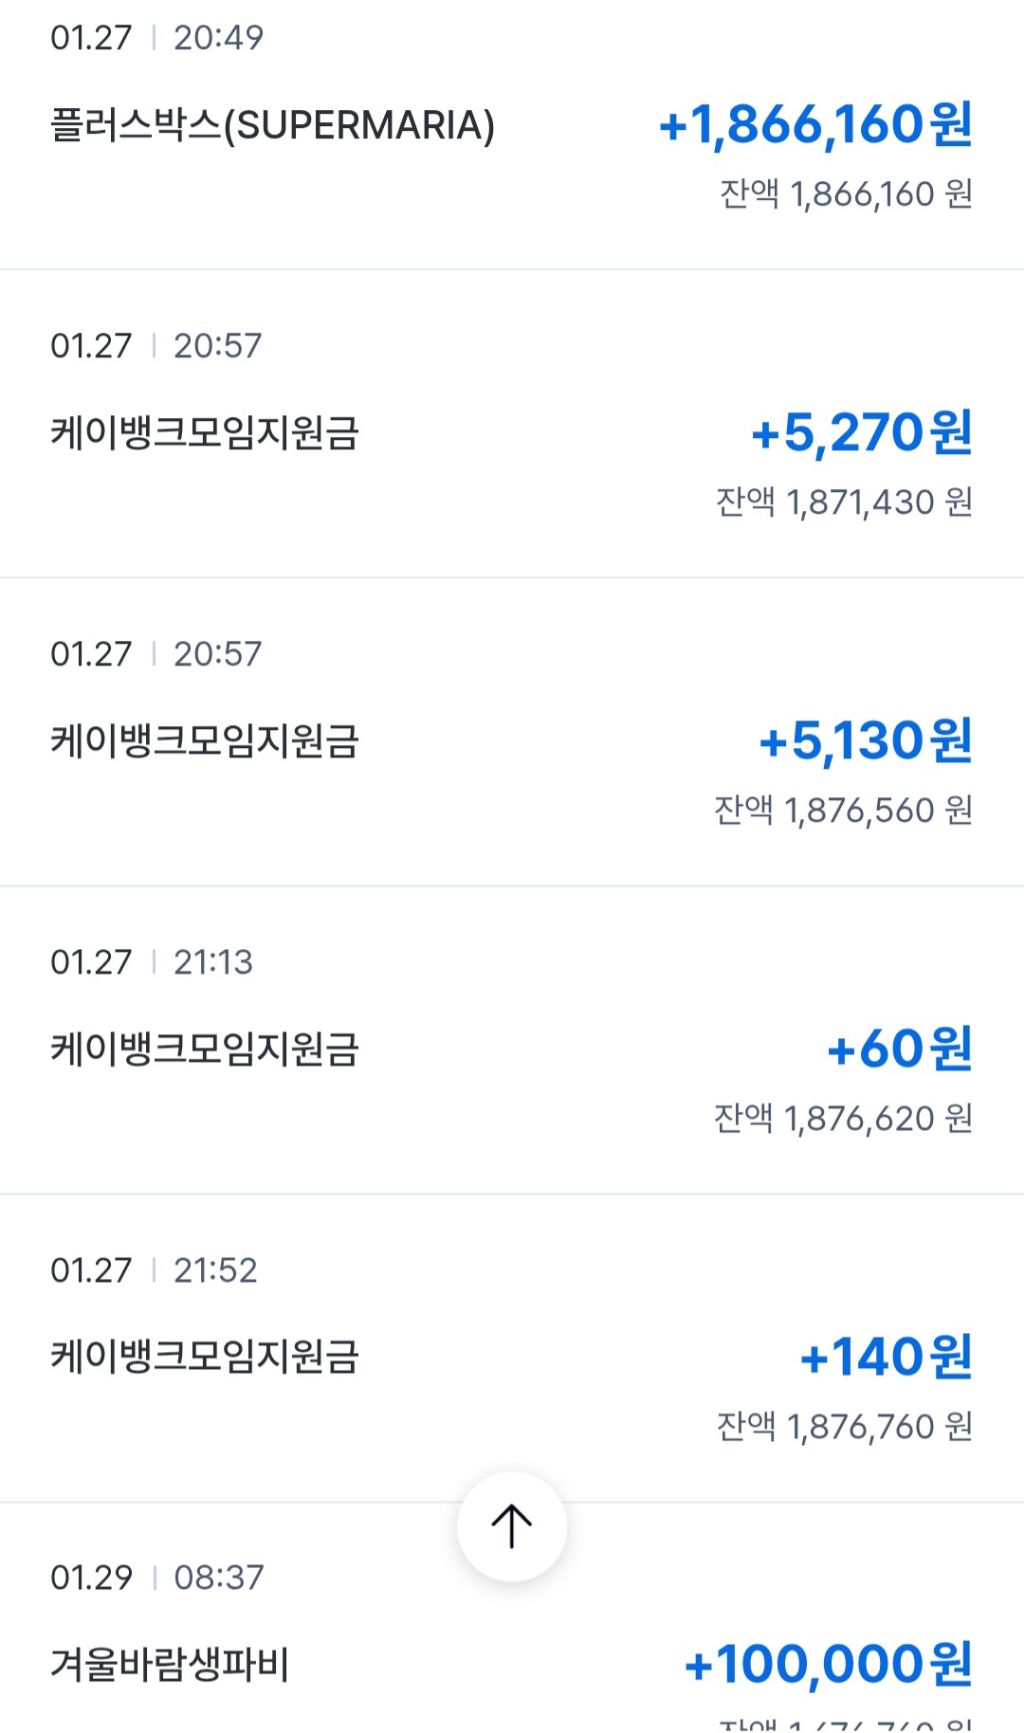Open the 겨울바람생파비 transaction
The width and height of the screenshot is (1024, 1733).
click(x=169, y=1666)
